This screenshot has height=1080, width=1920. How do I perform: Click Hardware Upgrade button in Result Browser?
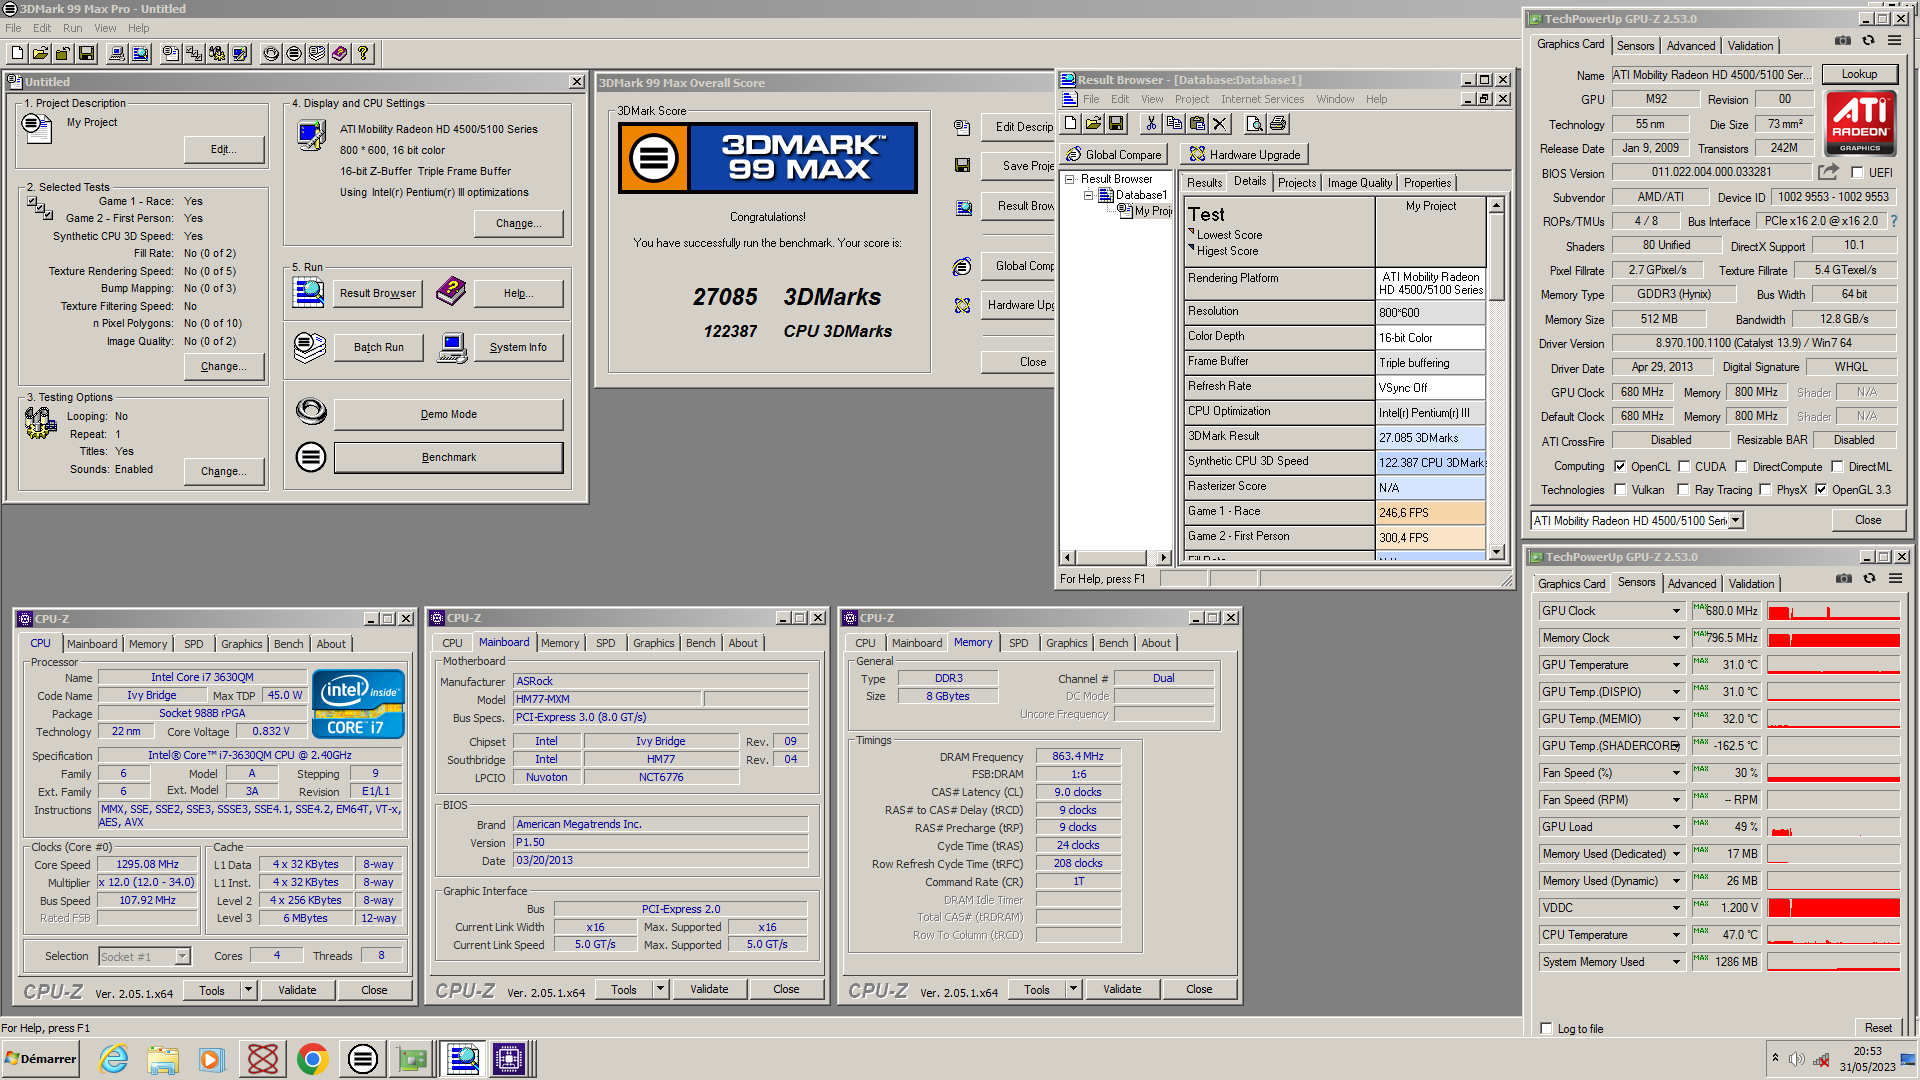click(x=1244, y=154)
